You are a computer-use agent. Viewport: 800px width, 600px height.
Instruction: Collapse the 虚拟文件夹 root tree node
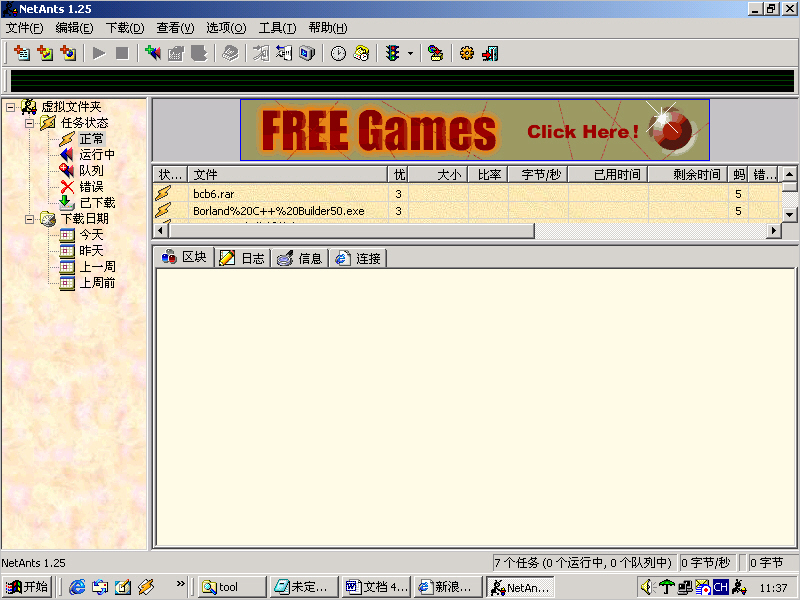[x=10, y=107]
